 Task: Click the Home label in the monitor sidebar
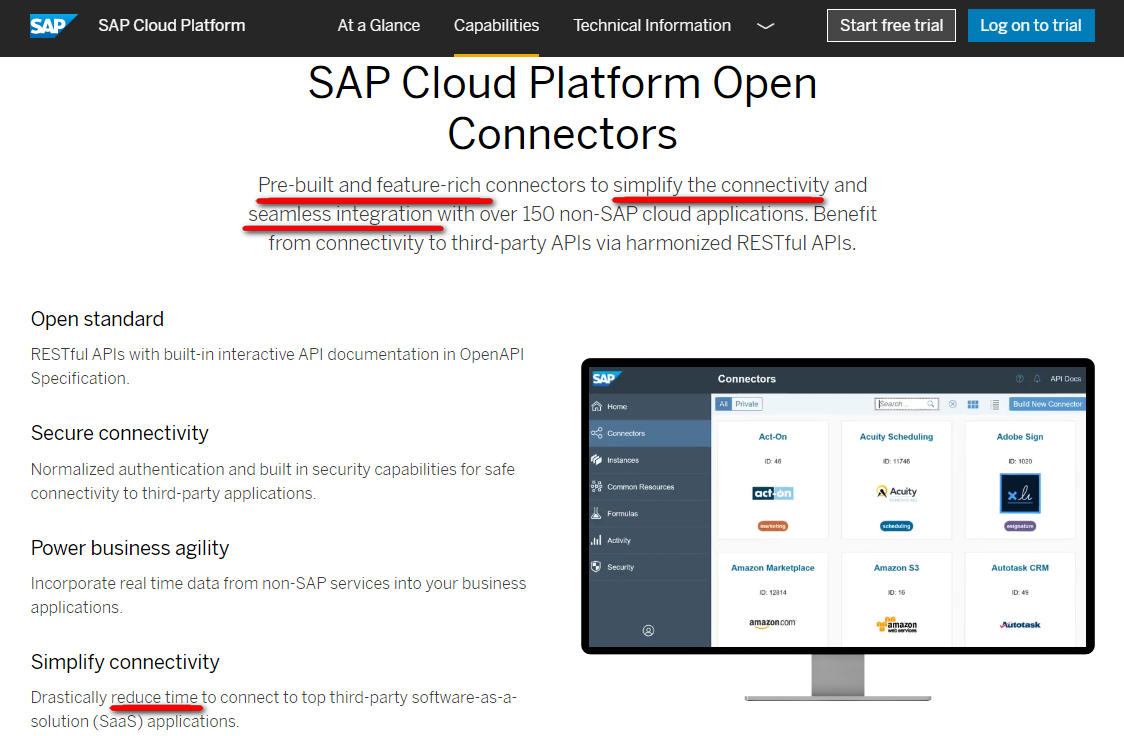pyautogui.click(x=616, y=406)
